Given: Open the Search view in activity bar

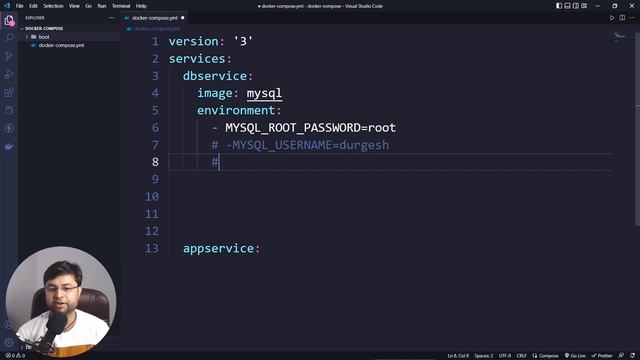Looking at the screenshot, I should [x=9, y=38].
